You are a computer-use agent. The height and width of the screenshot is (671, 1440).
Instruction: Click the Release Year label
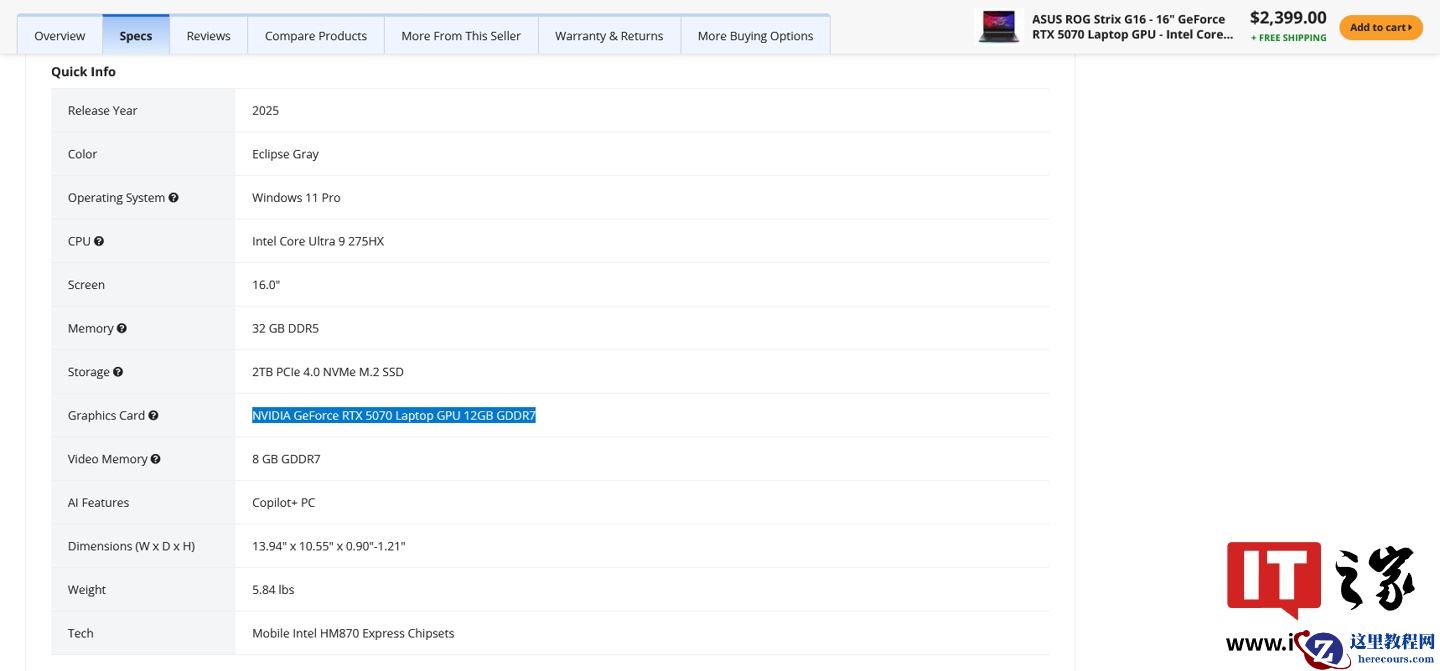pyautogui.click(x=103, y=111)
